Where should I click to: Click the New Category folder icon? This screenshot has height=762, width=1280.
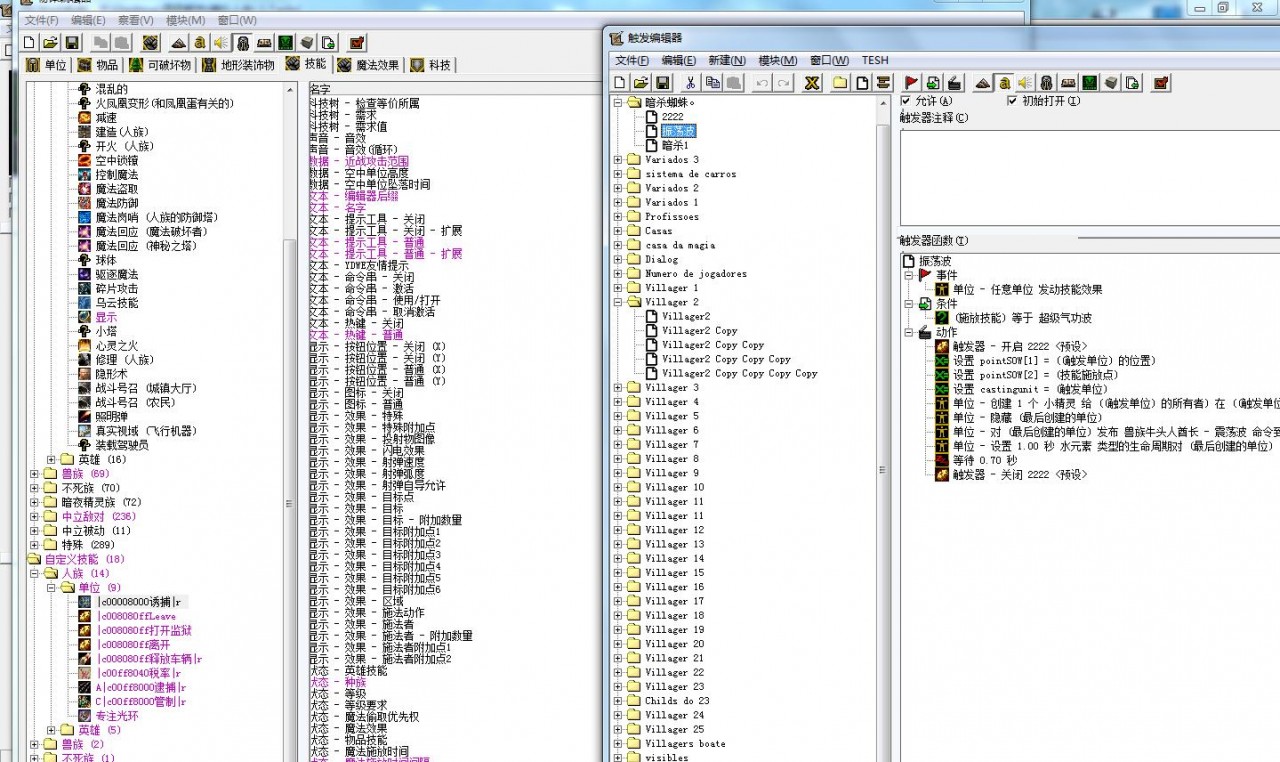(841, 83)
